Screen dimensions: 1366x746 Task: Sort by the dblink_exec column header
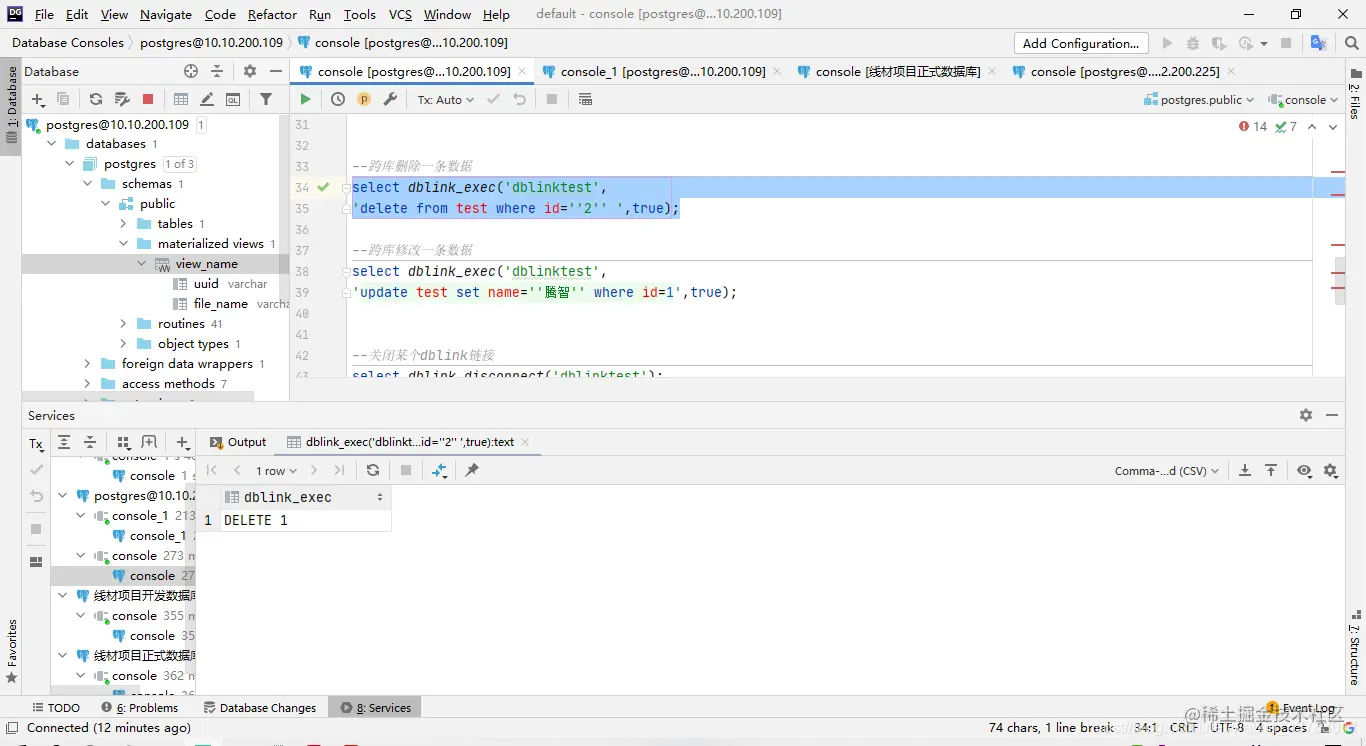tap(305, 497)
